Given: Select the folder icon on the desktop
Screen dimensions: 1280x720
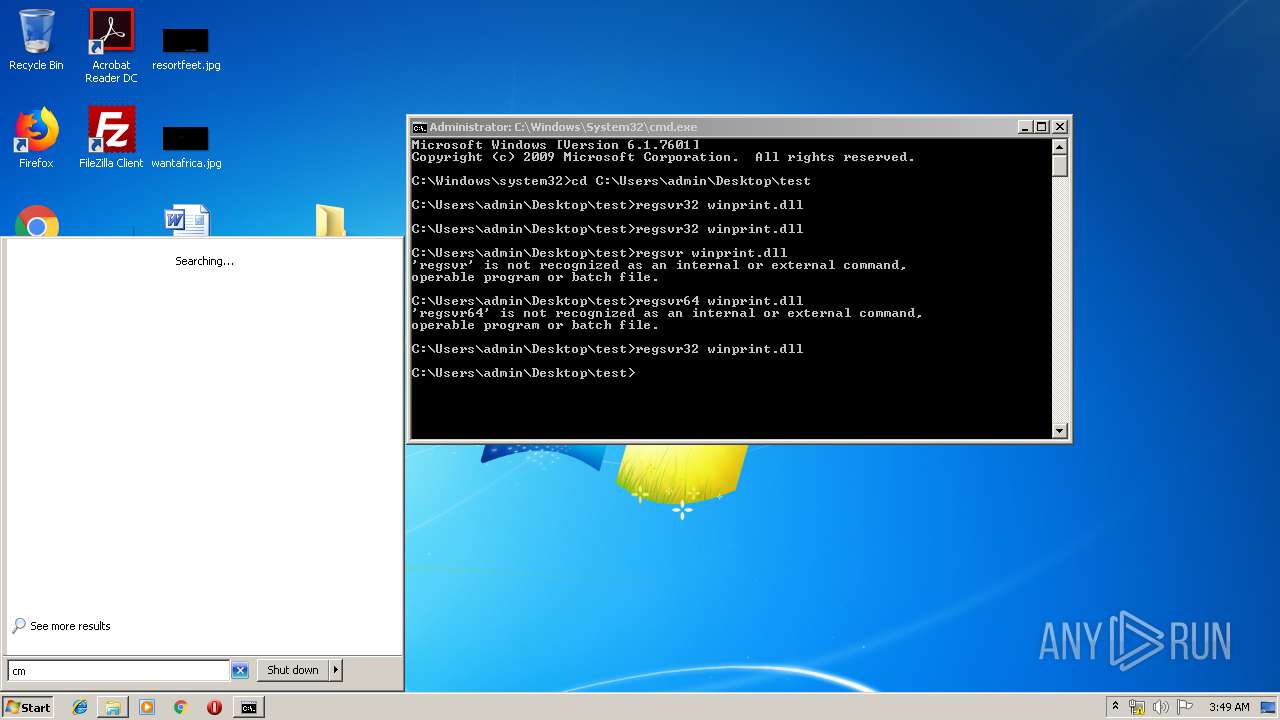Looking at the screenshot, I should 330,221.
